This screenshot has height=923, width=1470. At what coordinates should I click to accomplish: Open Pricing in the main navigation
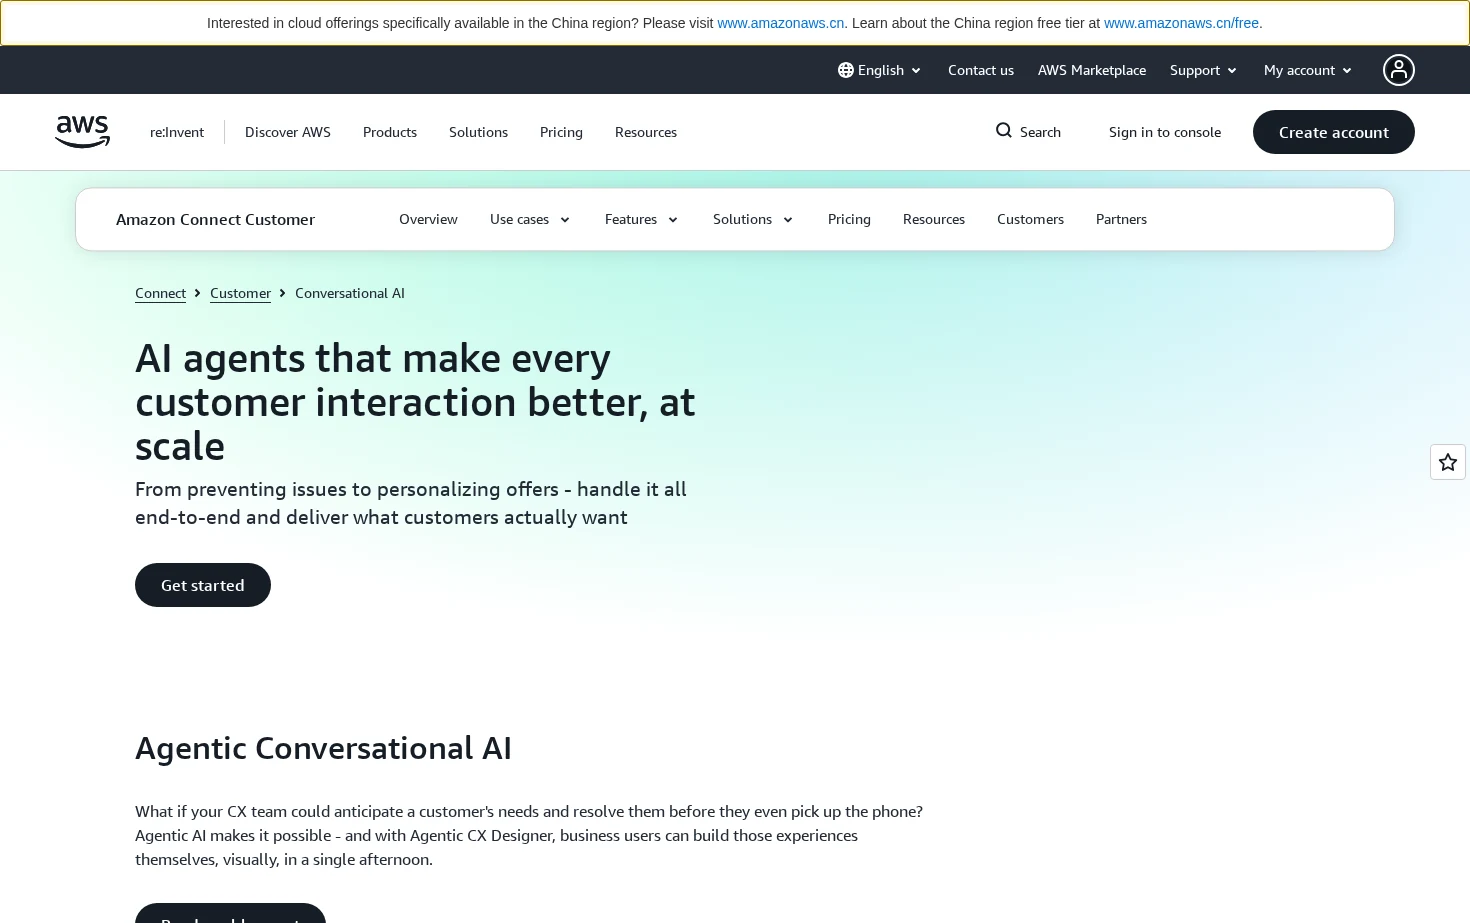pyautogui.click(x=561, y=132)
